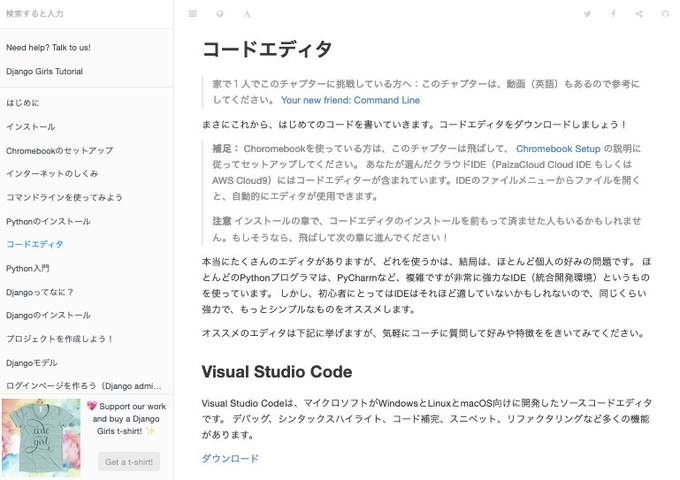Viewport: 680px width, 480px height.
Task: Open インターネットのしくみ chapter
Action: (52, 173)
